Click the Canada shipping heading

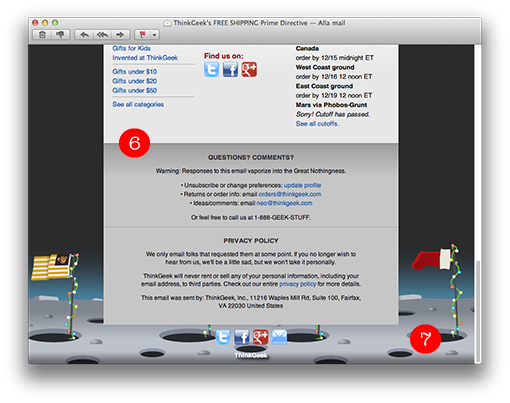click(307, 48)
